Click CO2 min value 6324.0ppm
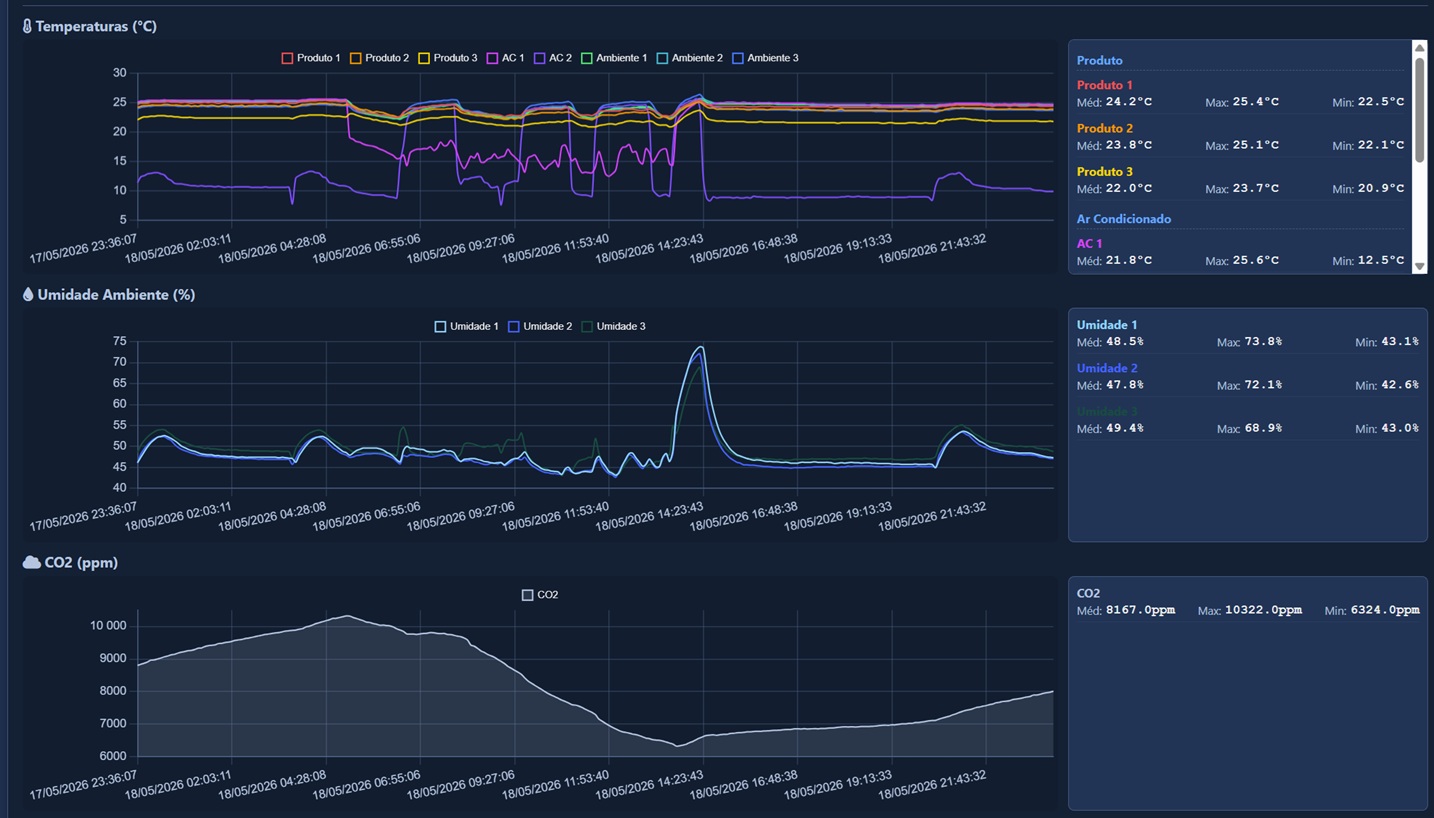 (1385, 610)
